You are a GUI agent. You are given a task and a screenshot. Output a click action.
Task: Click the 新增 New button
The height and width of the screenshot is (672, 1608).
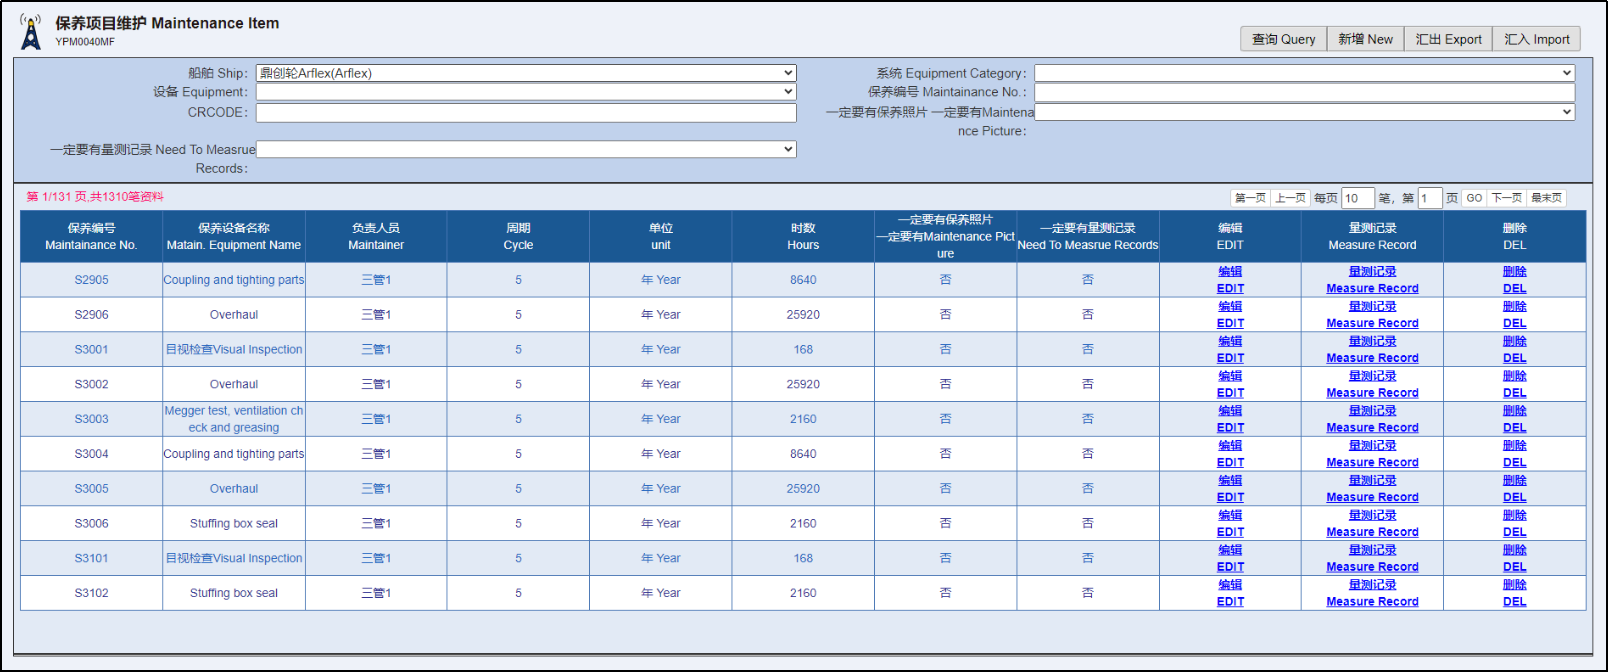[x=1365, y=39]
